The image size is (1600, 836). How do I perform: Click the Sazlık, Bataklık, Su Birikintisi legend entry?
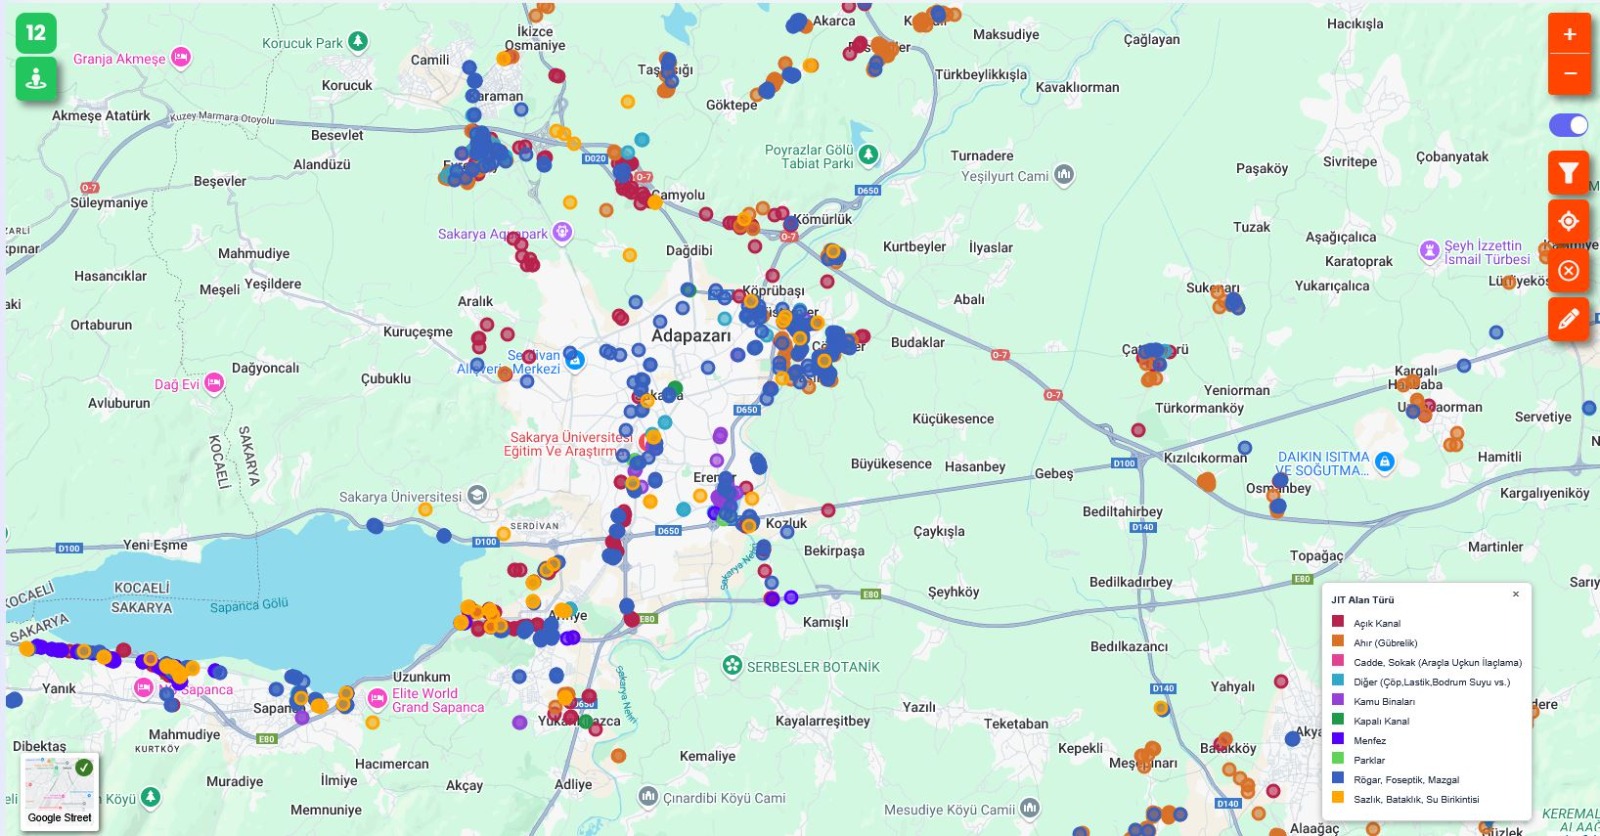[1415, 799]
